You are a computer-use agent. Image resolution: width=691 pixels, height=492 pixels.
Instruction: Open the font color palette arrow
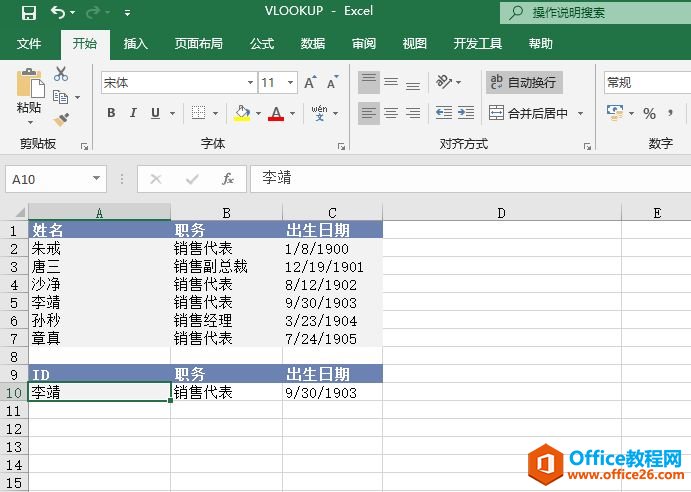click(x=293, y=113)
